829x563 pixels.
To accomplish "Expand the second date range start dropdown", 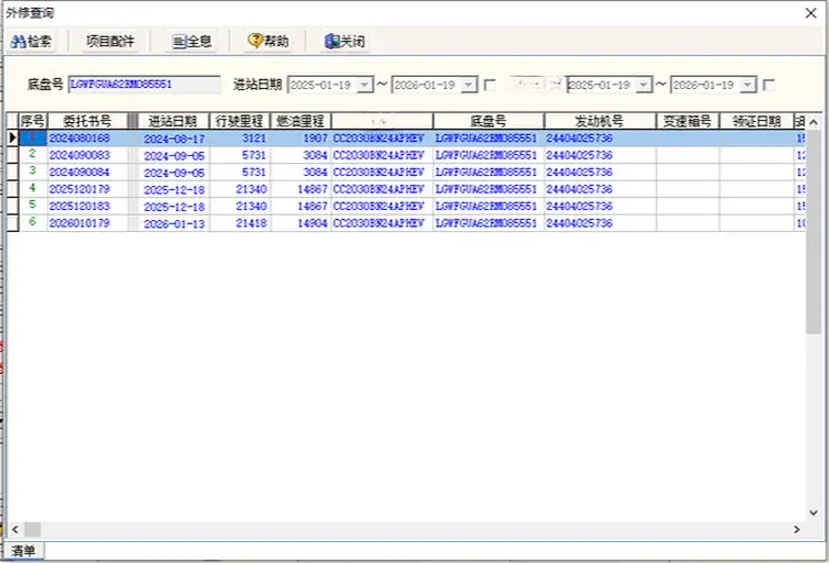I will [x=643, y=85].
